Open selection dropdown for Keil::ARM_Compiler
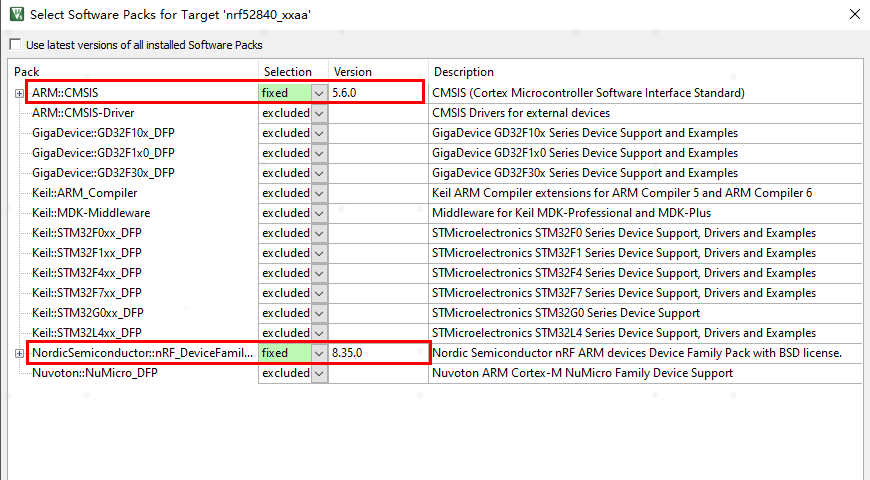Screen dimensions: 870x480 [x=319, y=193]
